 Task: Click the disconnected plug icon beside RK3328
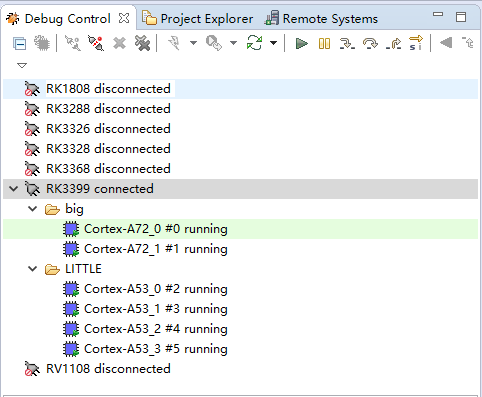[32, 149]
